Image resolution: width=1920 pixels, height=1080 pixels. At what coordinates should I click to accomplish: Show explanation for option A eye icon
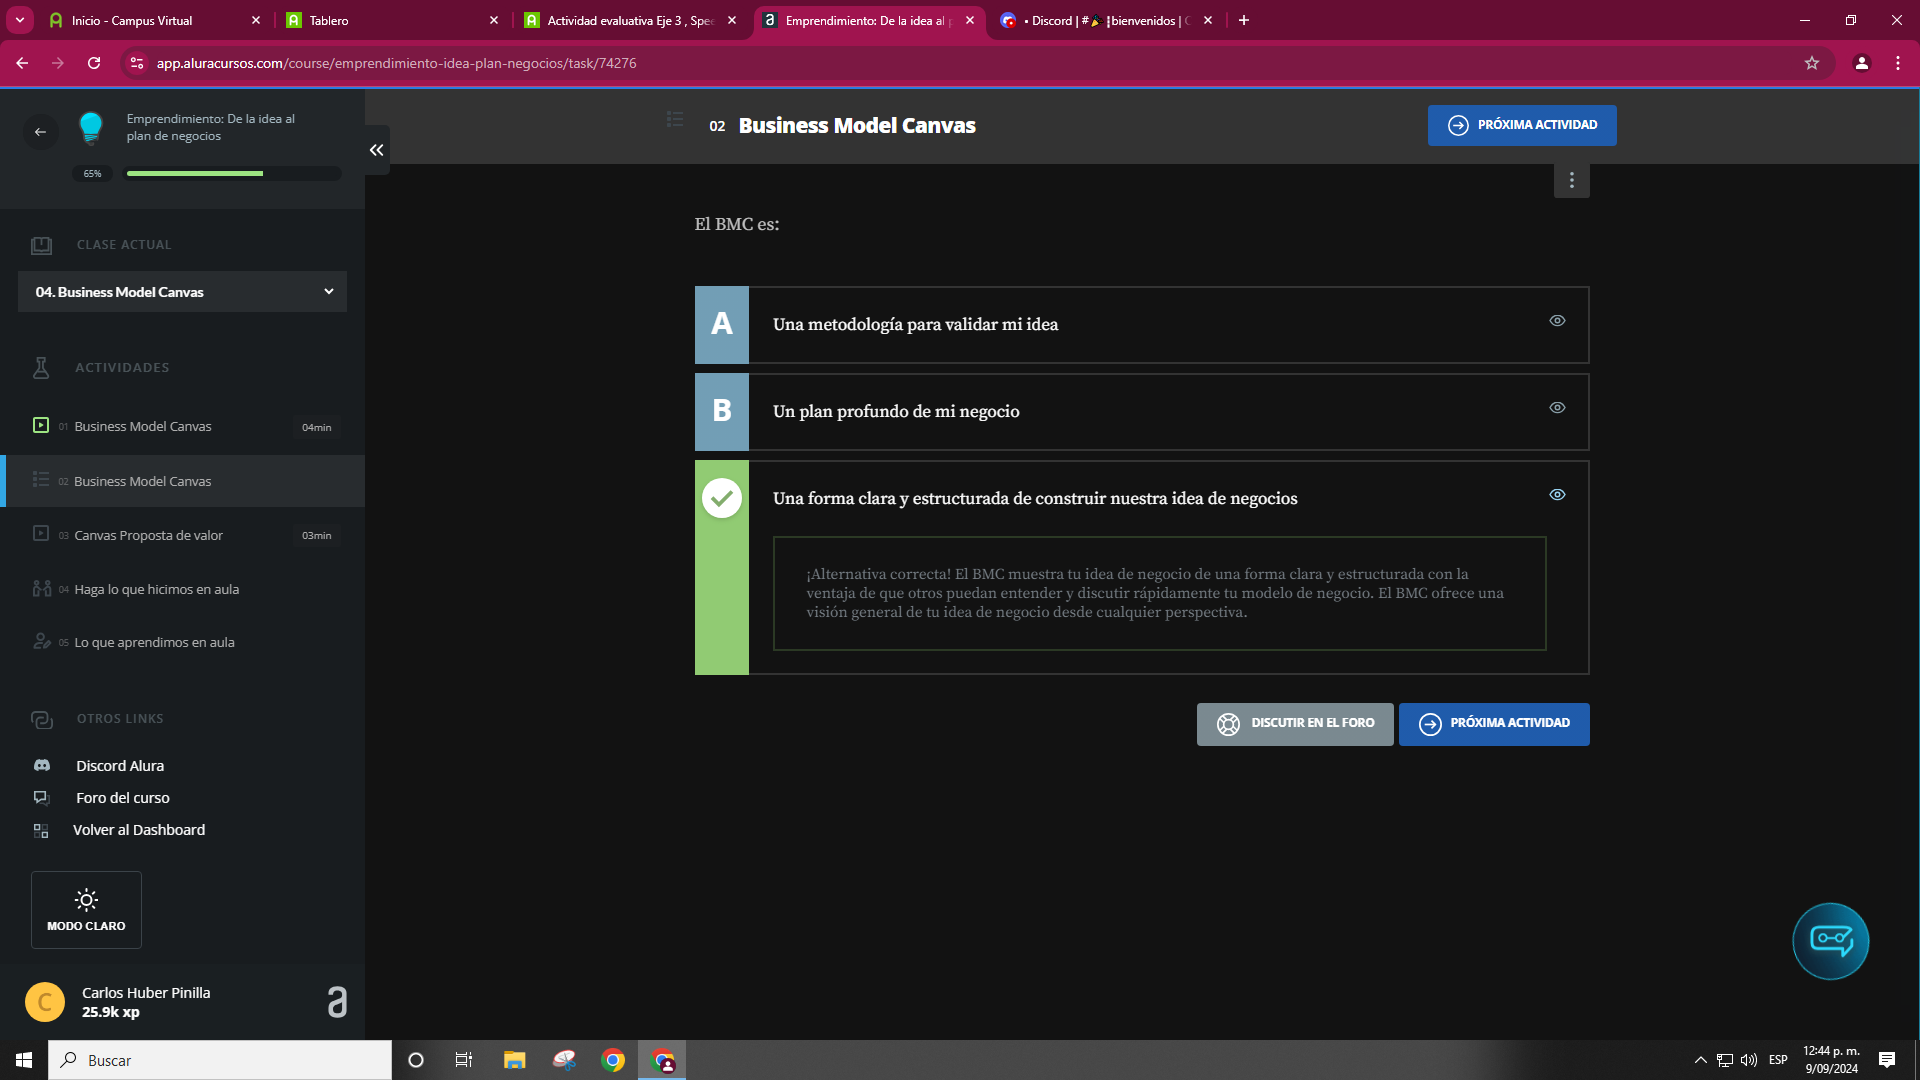1557,321
